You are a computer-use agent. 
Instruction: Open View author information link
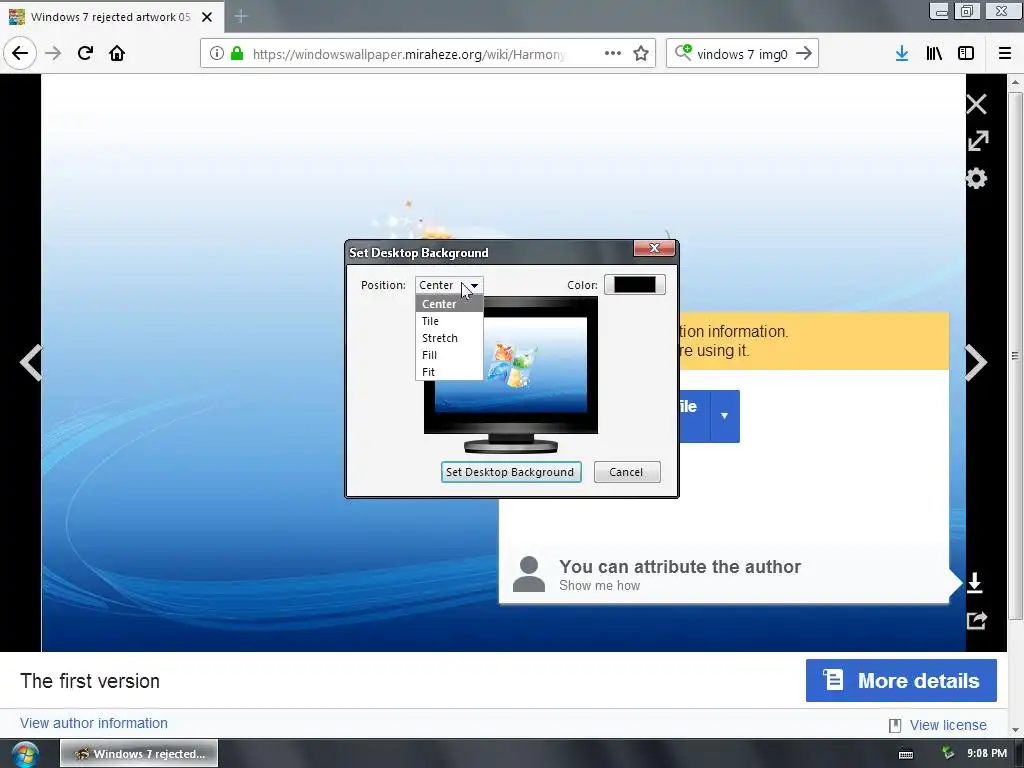click(x=94, y=723)
